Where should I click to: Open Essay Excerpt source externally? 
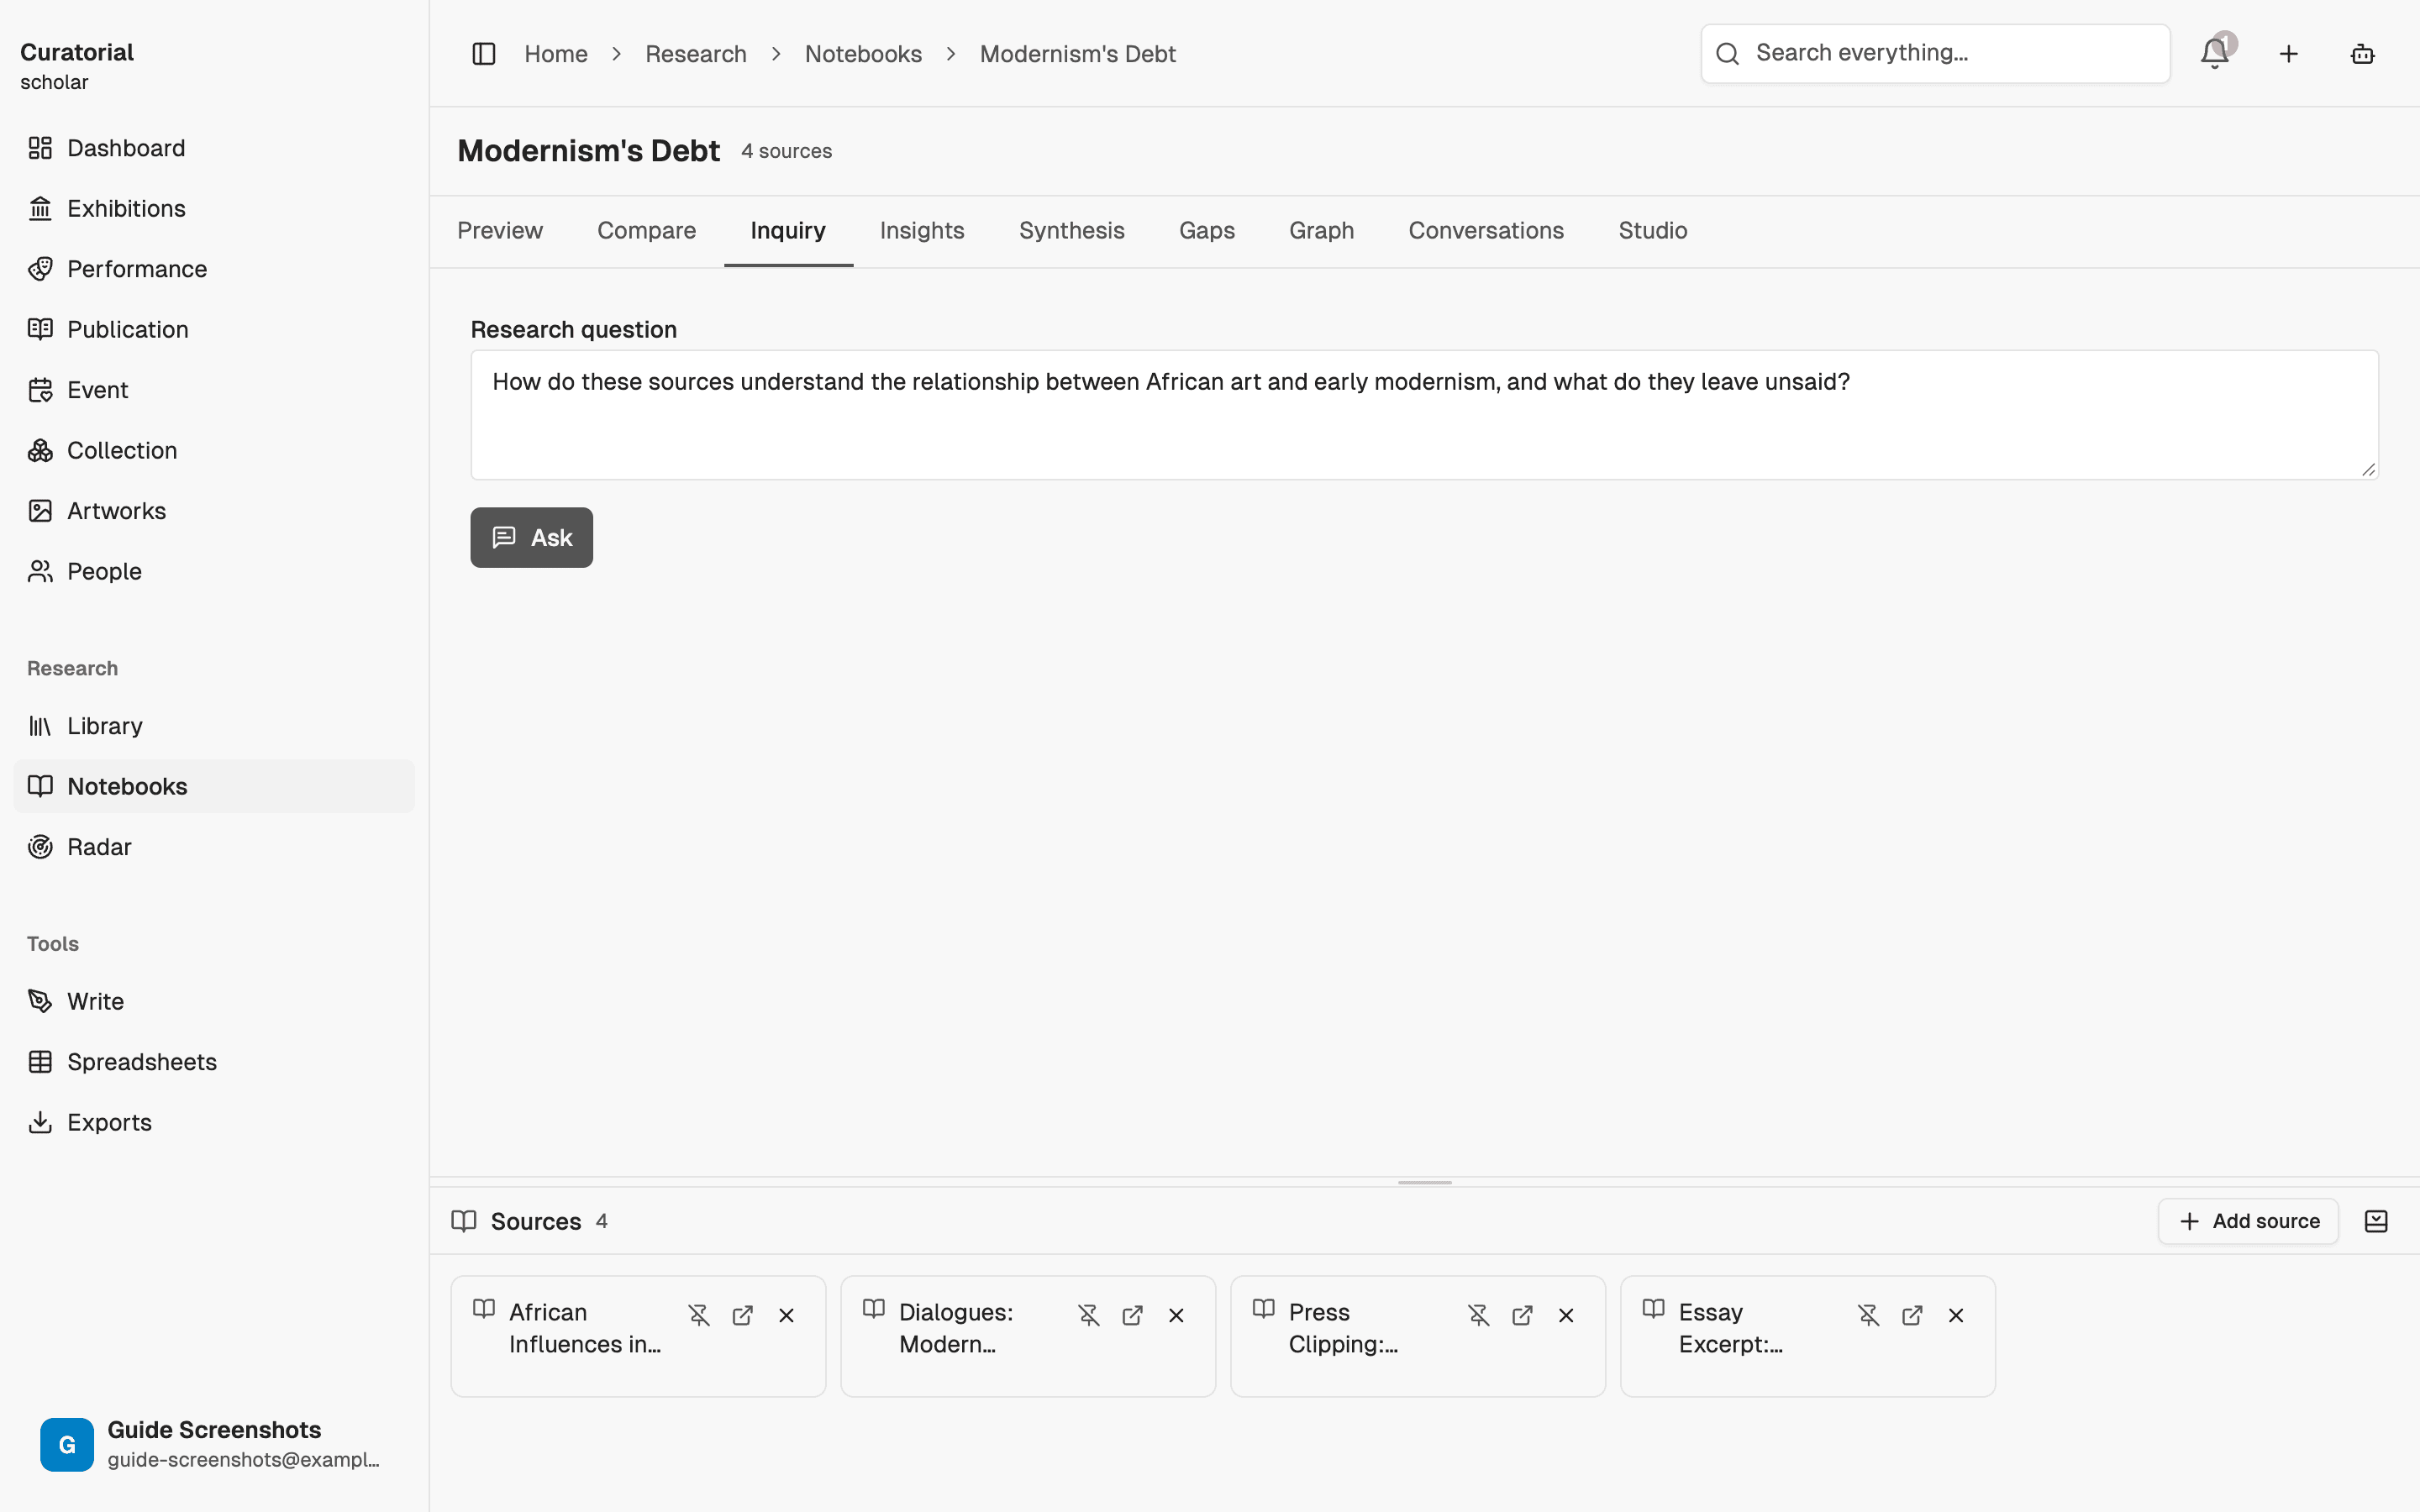[1913, 1315]
